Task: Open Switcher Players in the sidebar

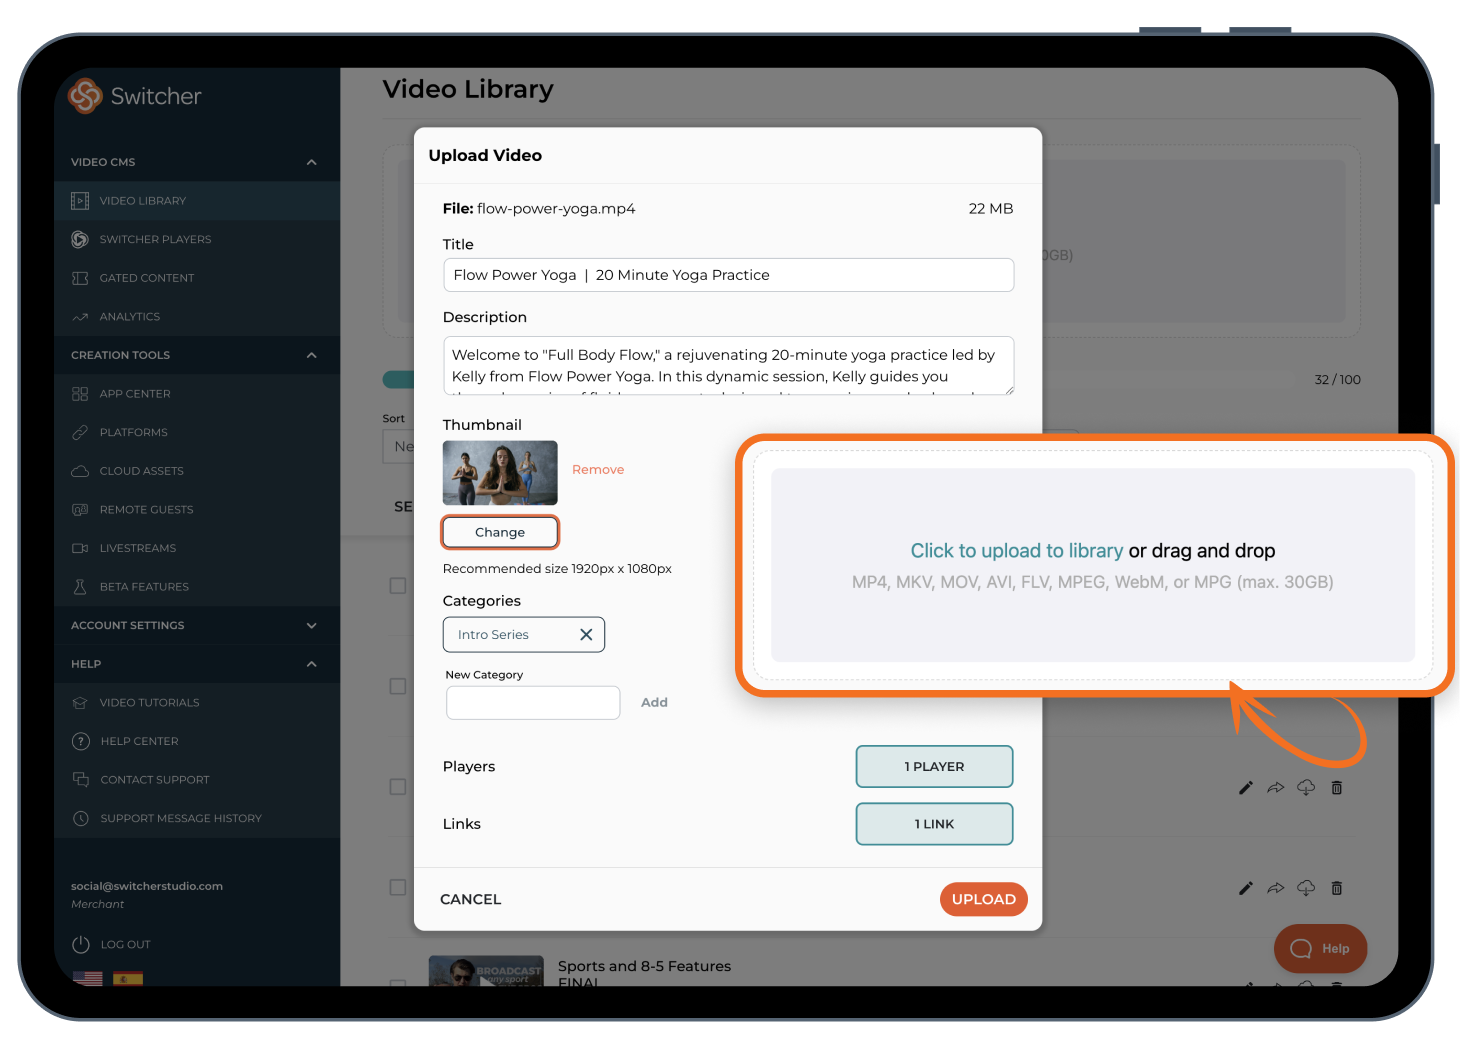Action: [155, 240]
